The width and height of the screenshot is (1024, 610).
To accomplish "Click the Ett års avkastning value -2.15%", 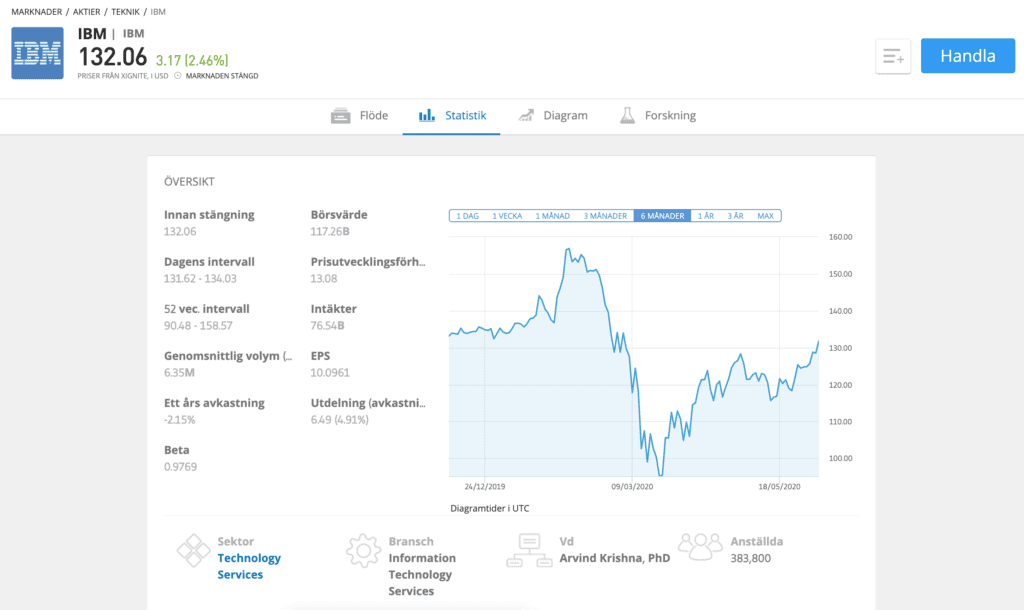I will coord(180,419).
